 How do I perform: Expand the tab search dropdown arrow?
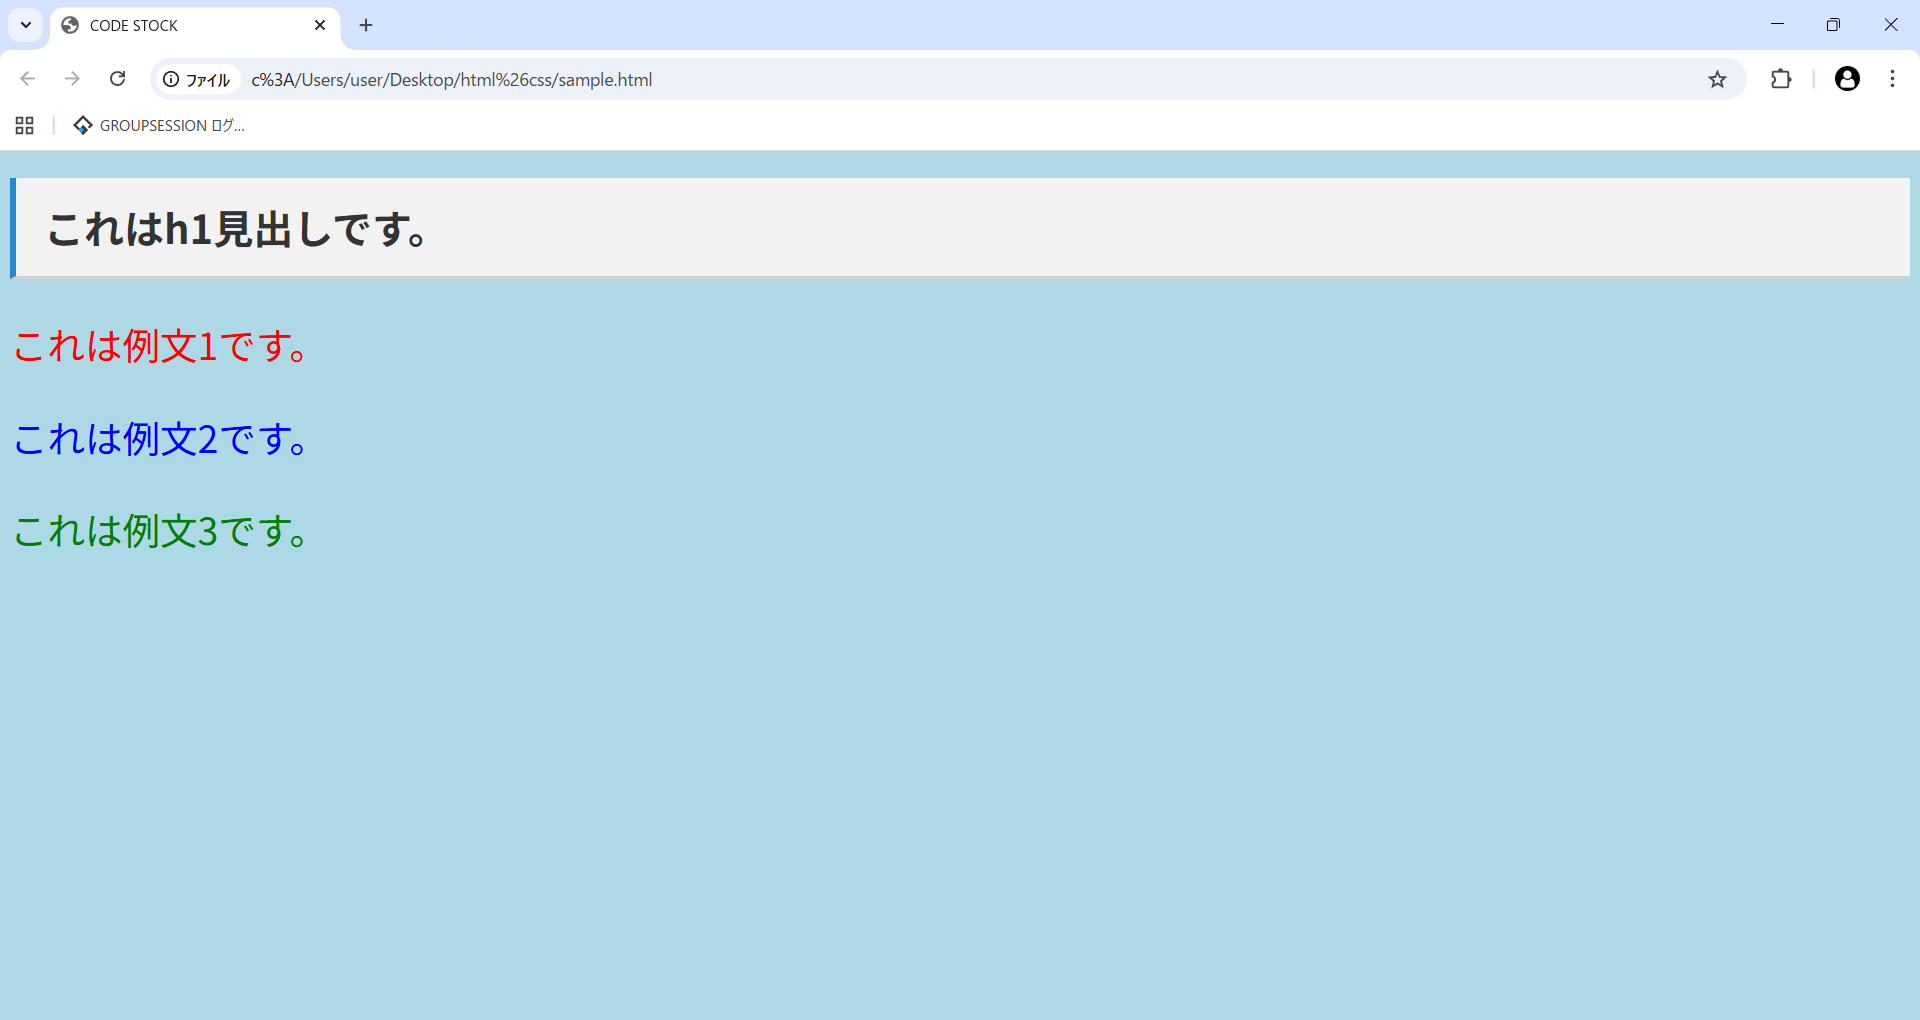(x=26, y=25)
